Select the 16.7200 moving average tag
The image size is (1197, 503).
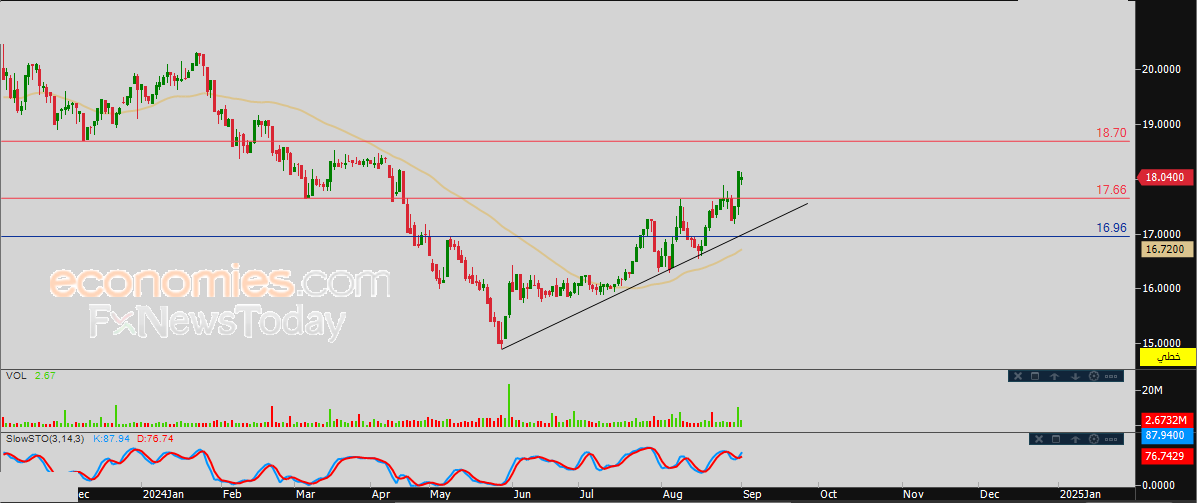[1166, 250]
